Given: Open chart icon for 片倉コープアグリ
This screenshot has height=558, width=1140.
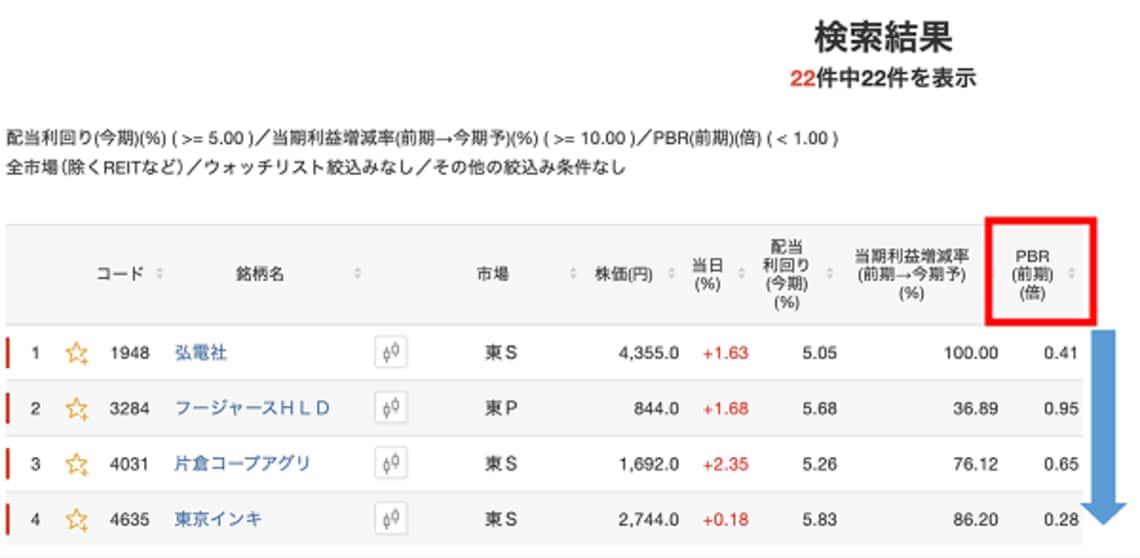Looking at the screenshot, I should 391,463.
